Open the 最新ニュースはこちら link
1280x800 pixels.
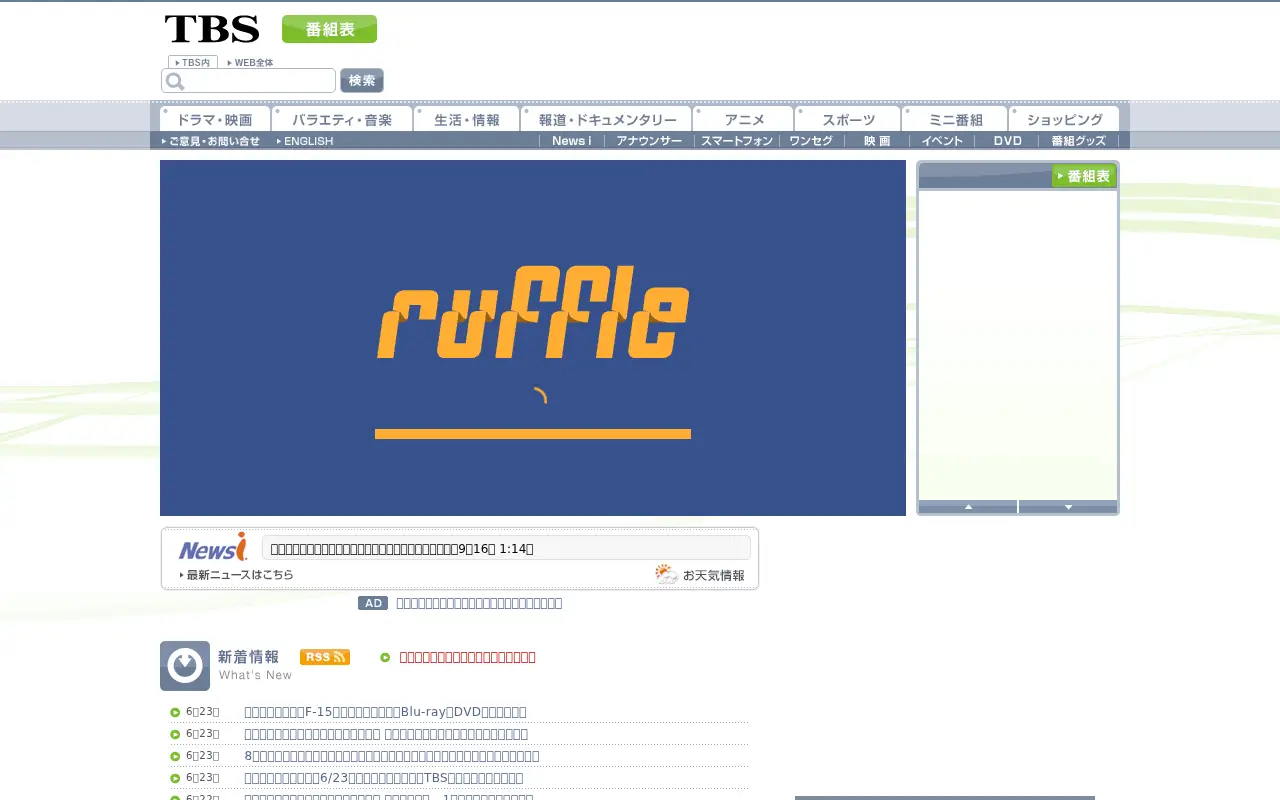pos(237,575)
